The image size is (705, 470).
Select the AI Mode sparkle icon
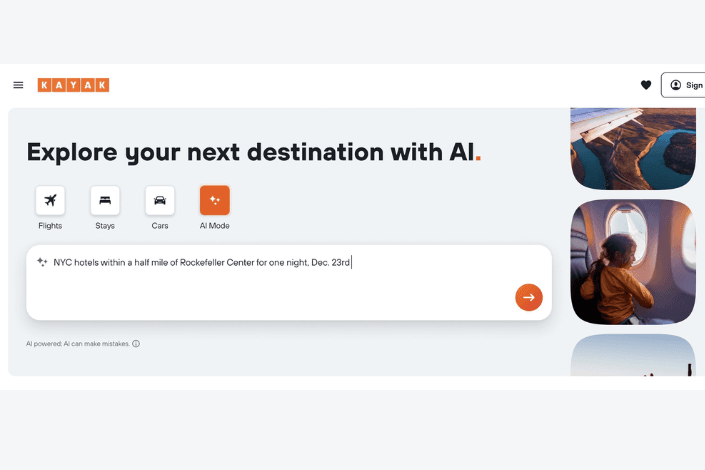click(x=215, y=200)
